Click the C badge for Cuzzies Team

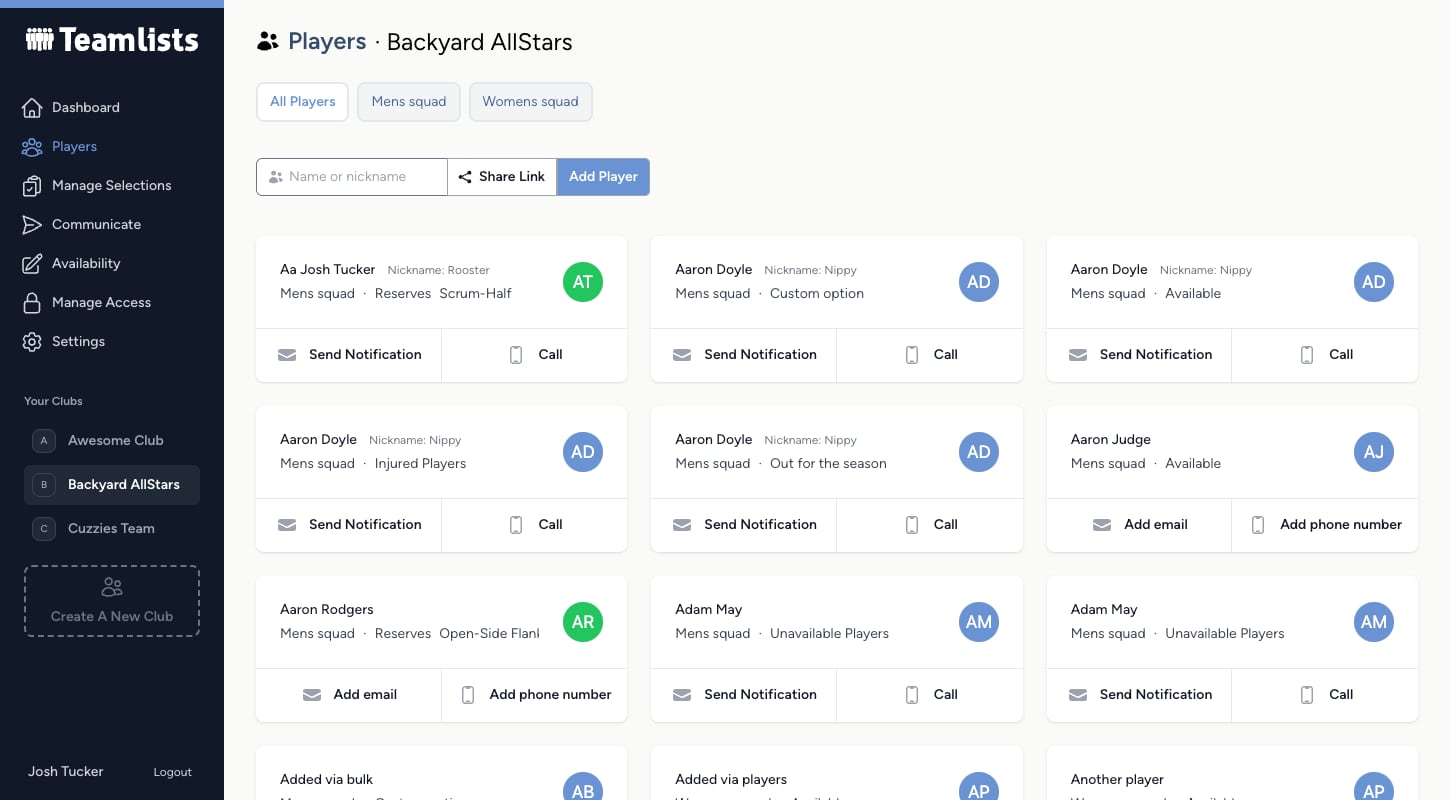[44, 528]
